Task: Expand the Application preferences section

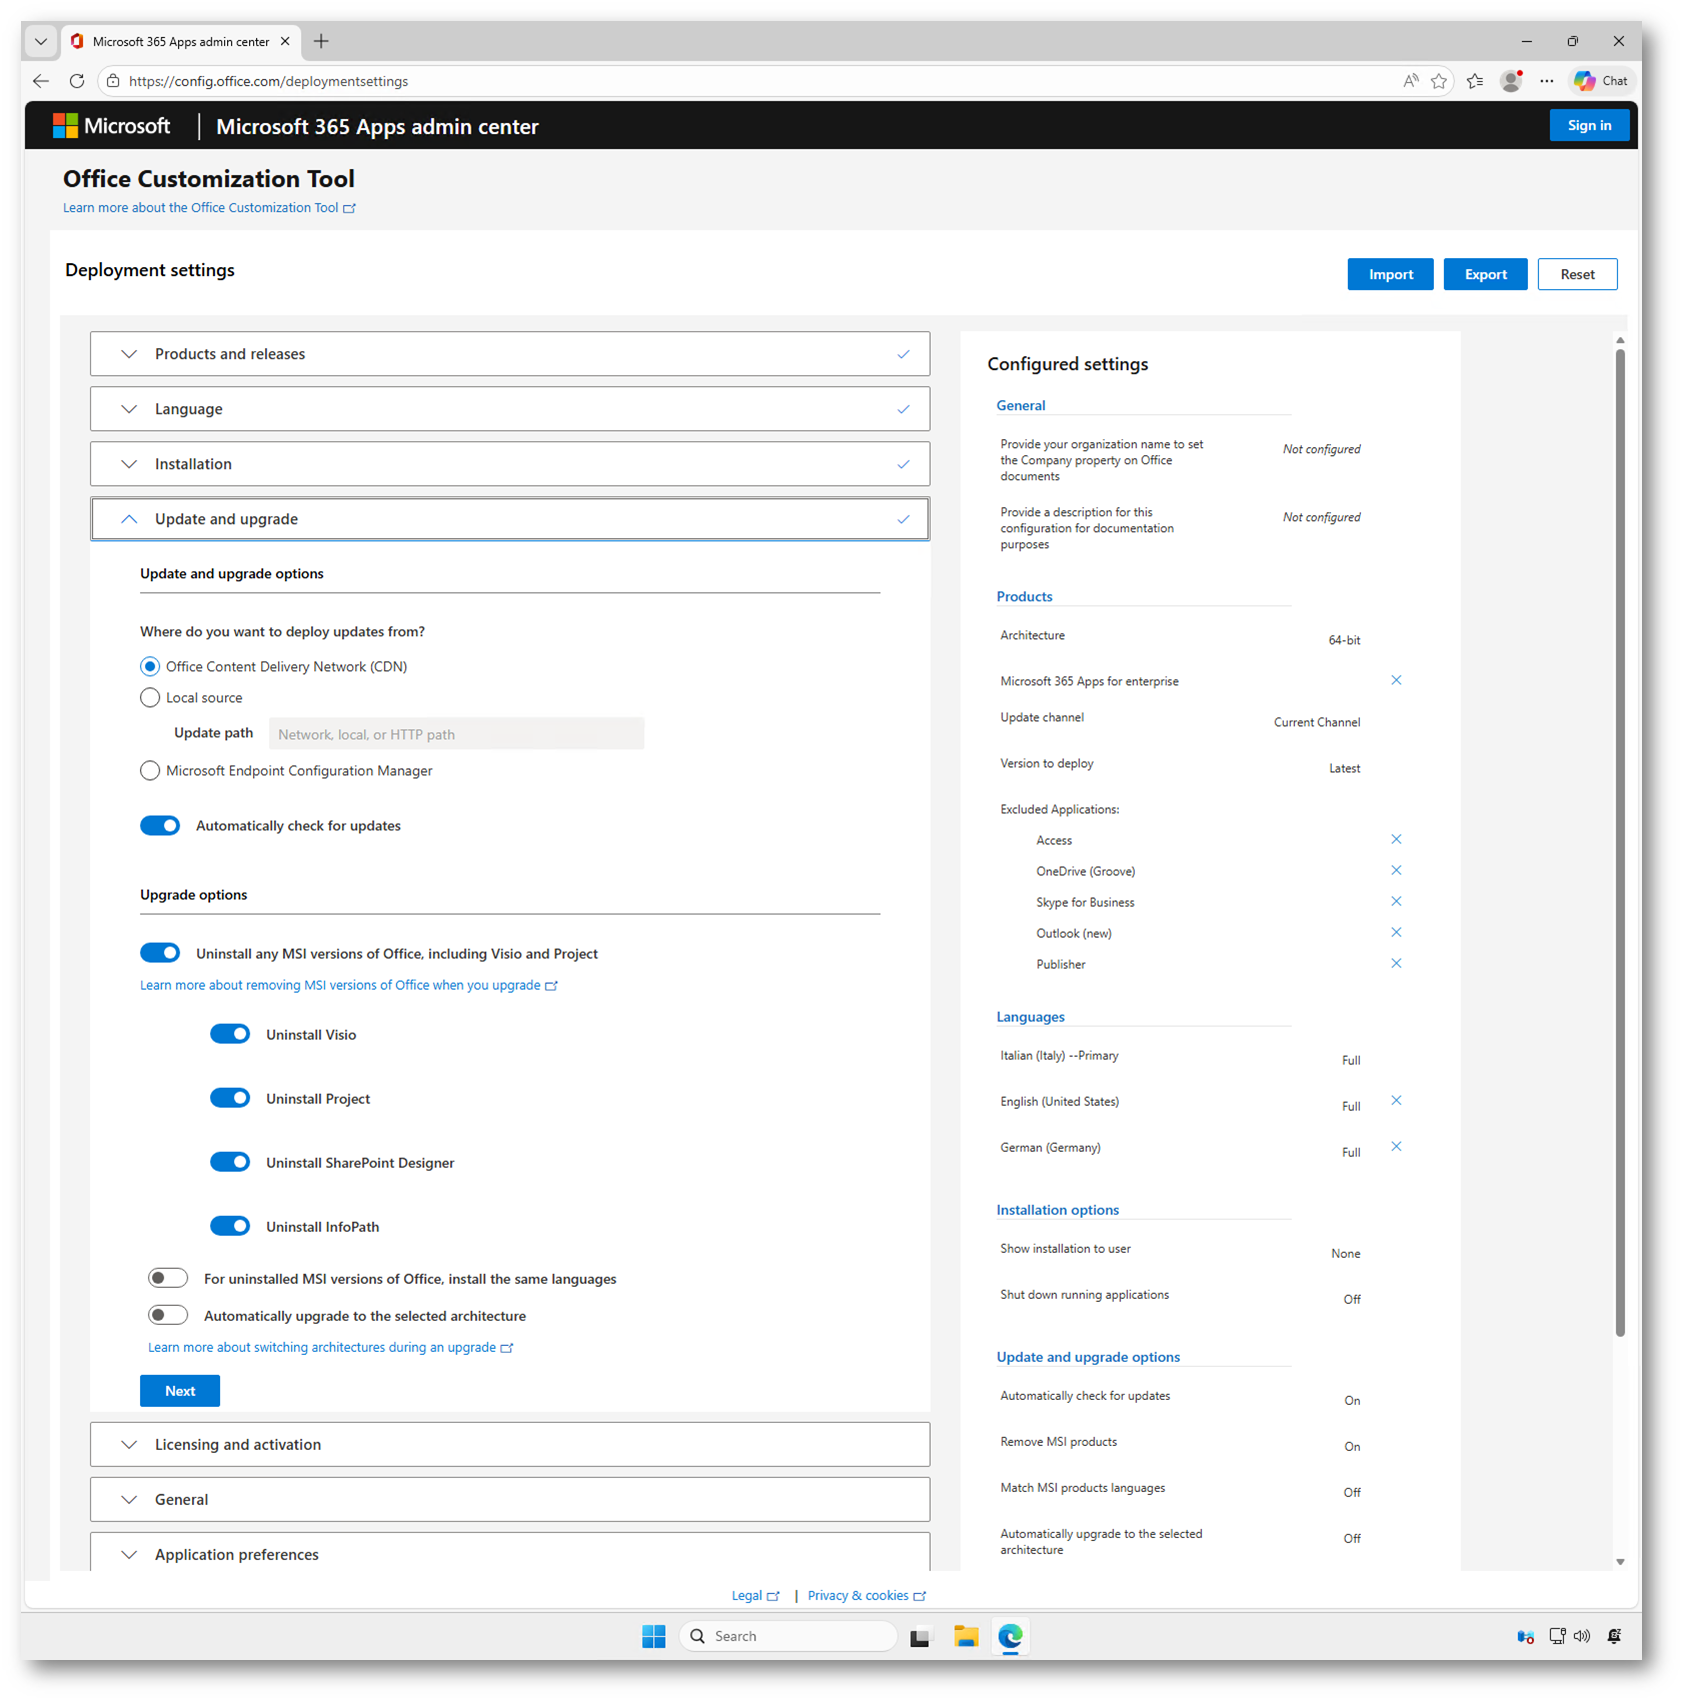Action: tap(510, 1553)
